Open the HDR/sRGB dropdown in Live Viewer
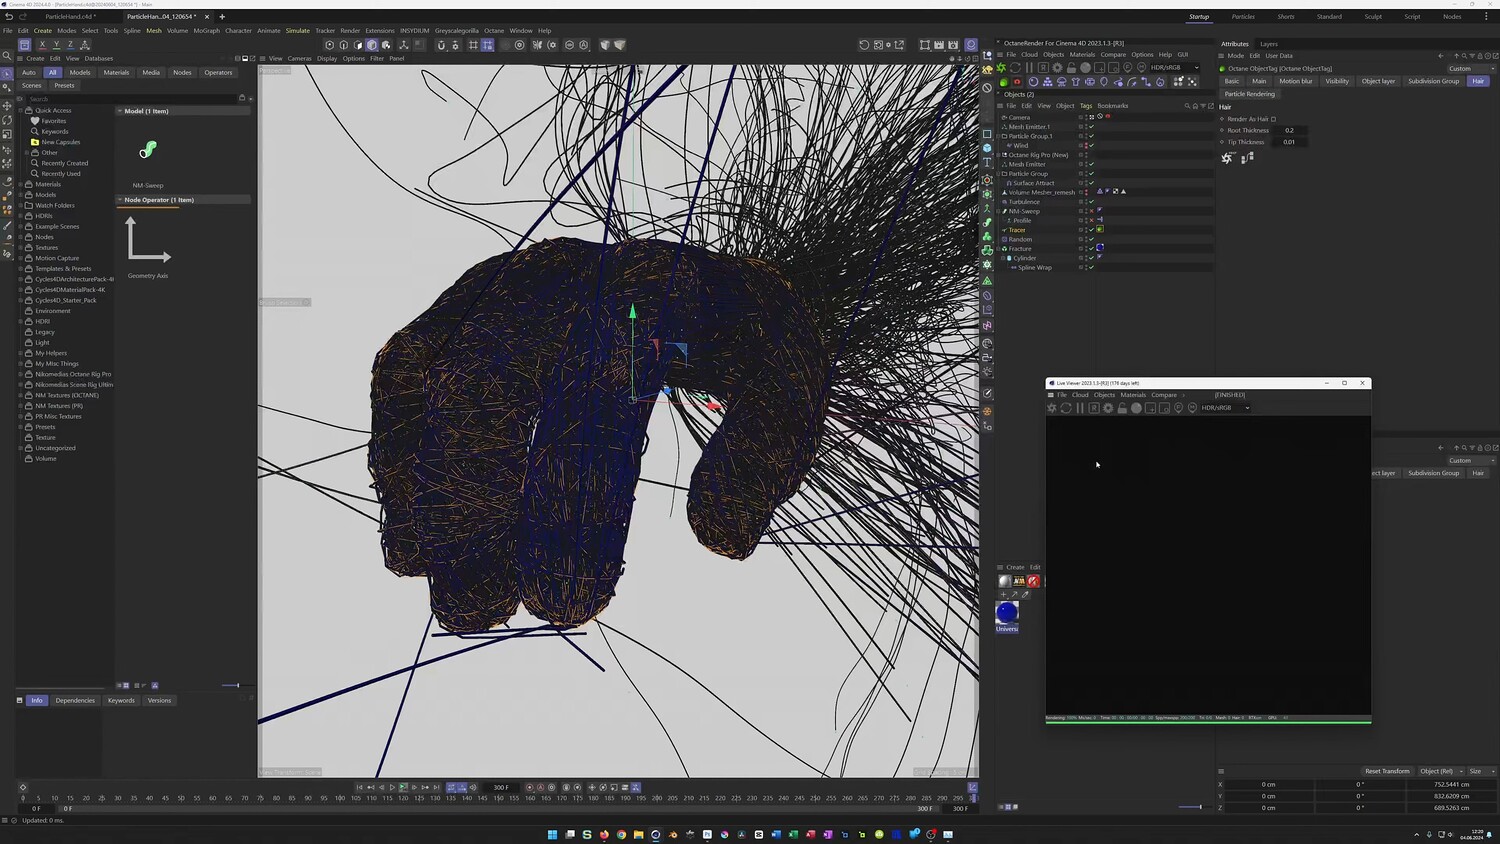The height and width of the screenshot is (844, 1500). (x=1225, y=408)
